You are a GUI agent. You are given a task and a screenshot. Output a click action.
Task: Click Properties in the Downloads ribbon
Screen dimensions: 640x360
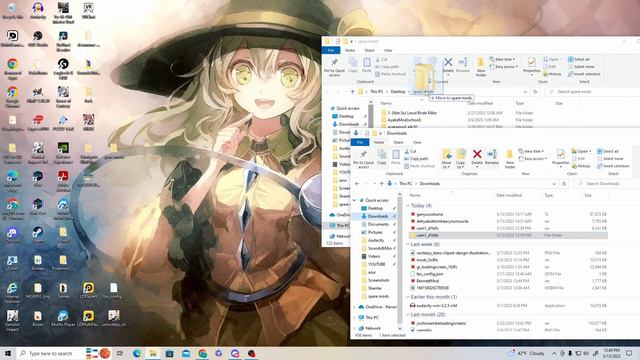pyautogui.click(x=560, y=157)
